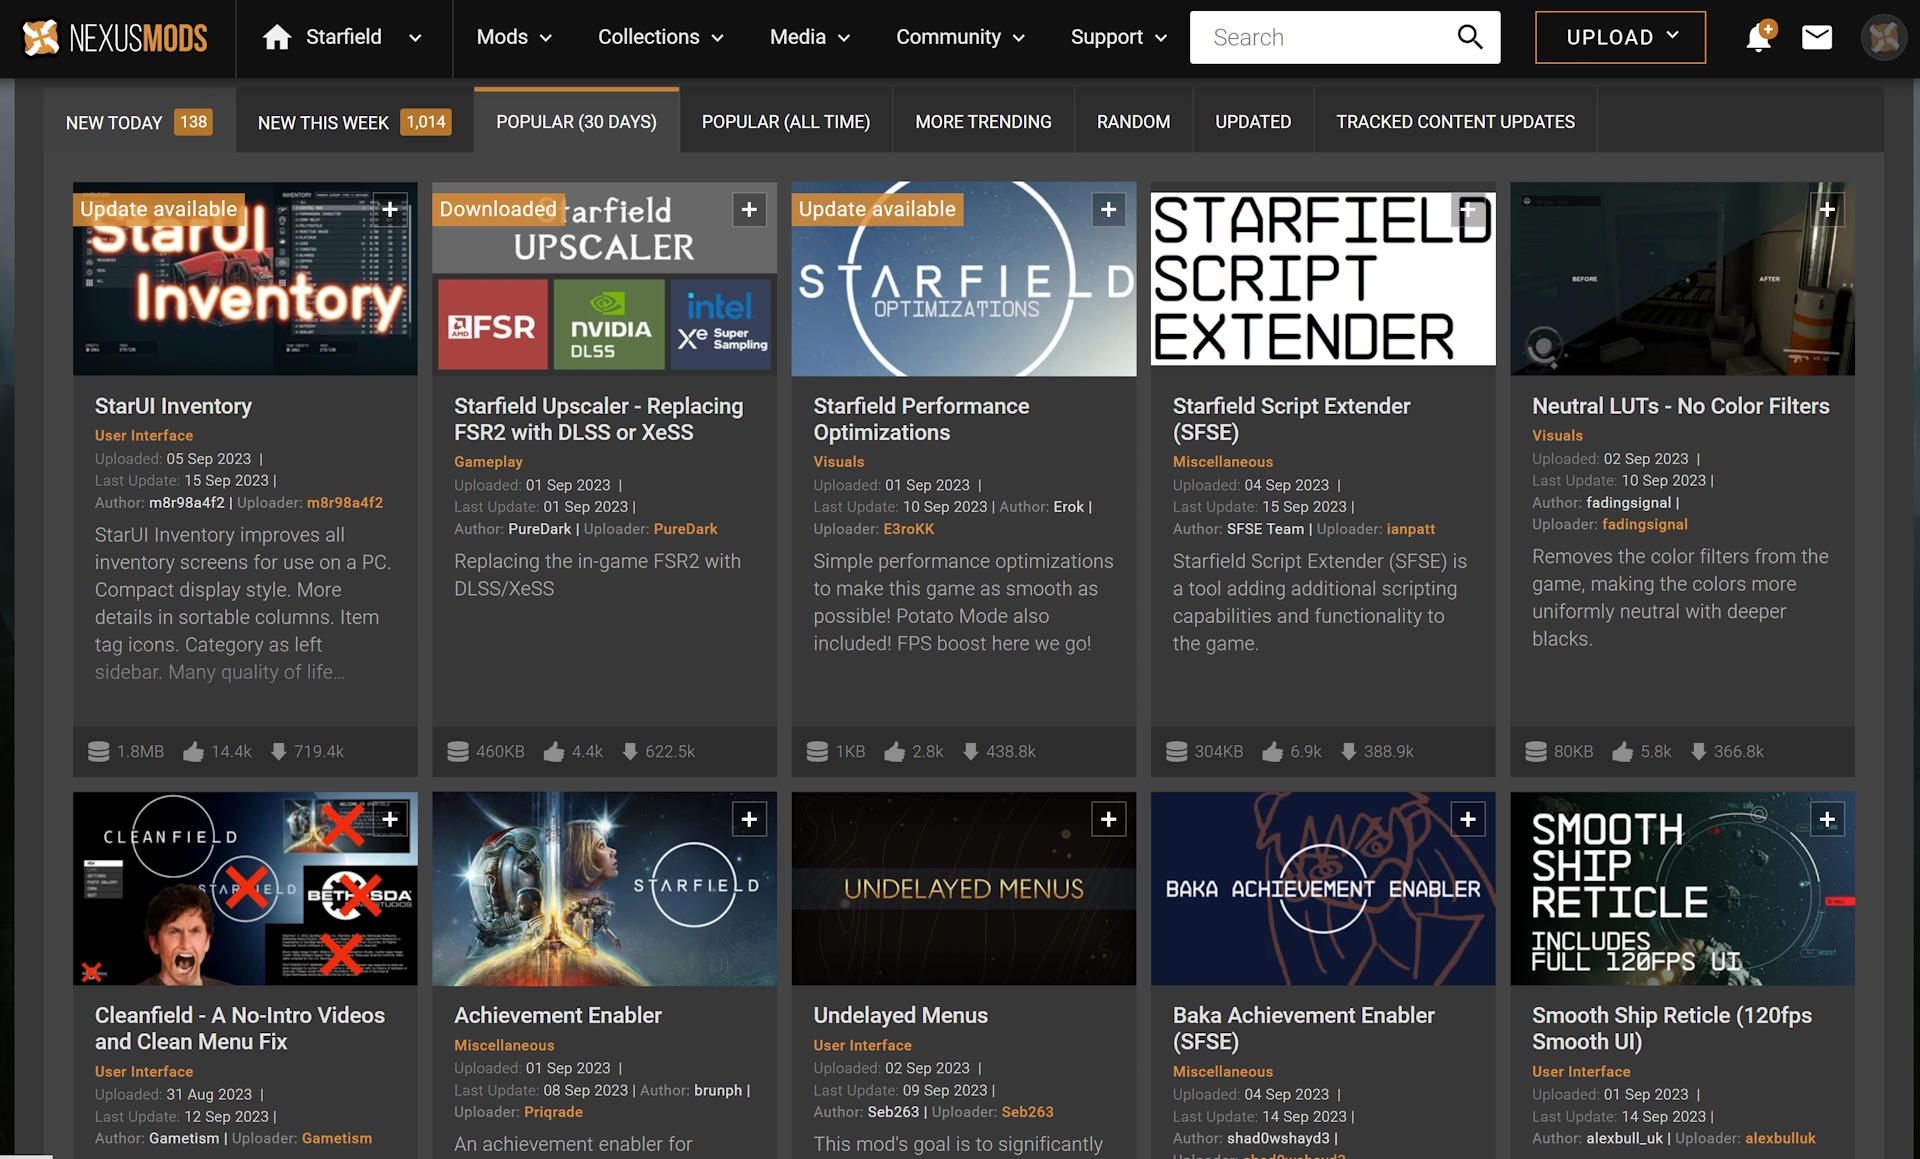Click the search magnifier icon
1920x1159 pixels.
[x=1469, y=37]
